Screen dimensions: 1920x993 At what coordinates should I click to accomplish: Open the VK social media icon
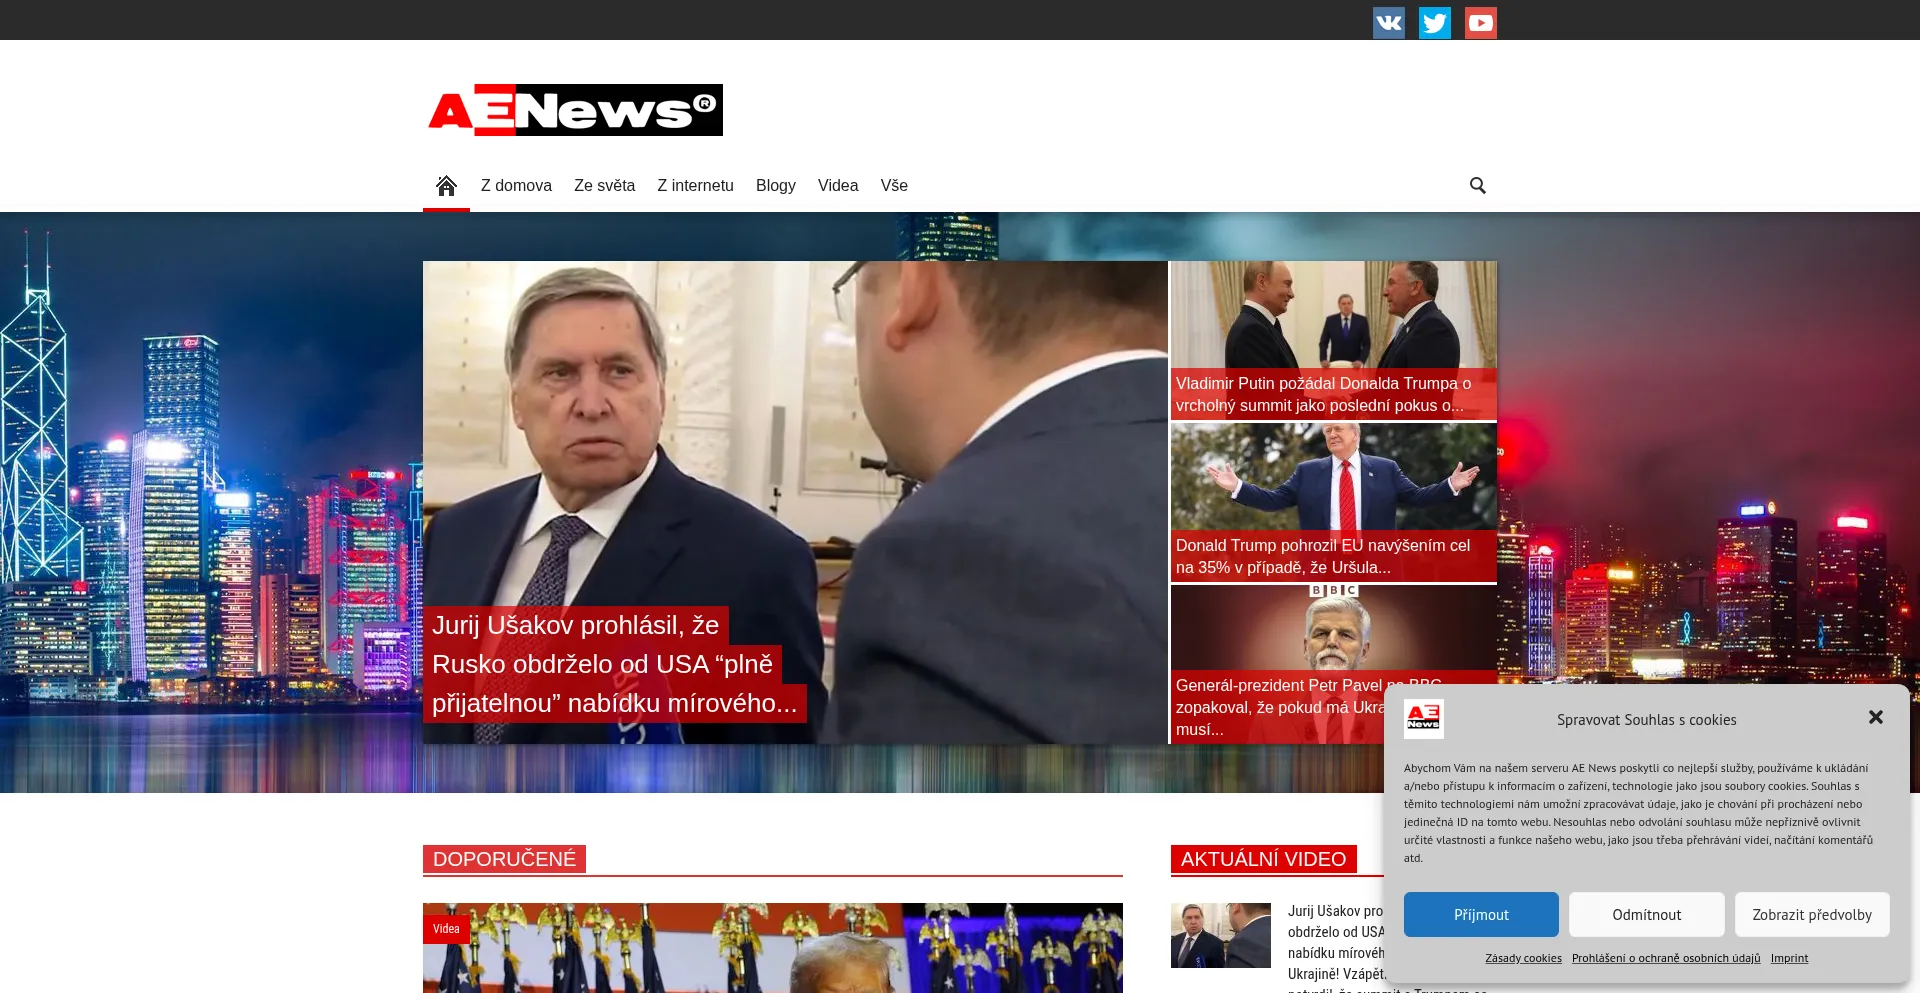pos(1388,22)
